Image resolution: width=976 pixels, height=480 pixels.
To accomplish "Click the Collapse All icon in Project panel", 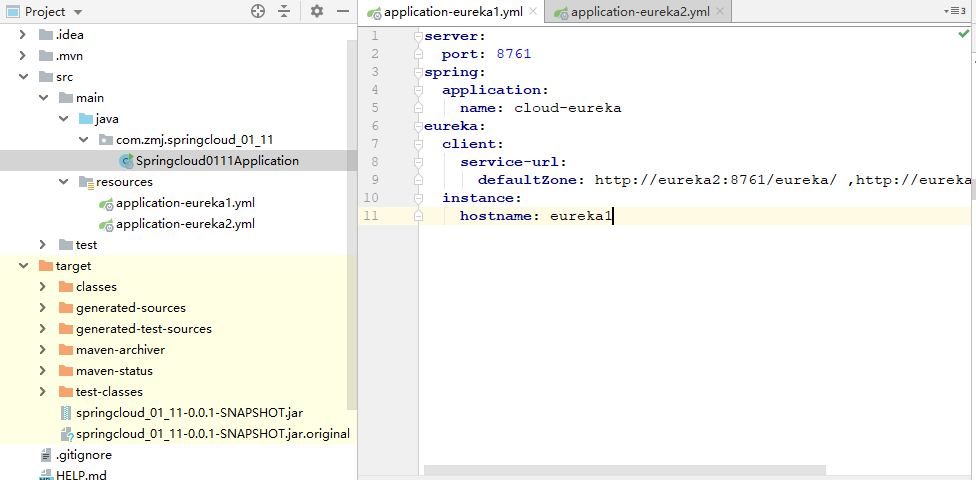I will click(284, 11).
